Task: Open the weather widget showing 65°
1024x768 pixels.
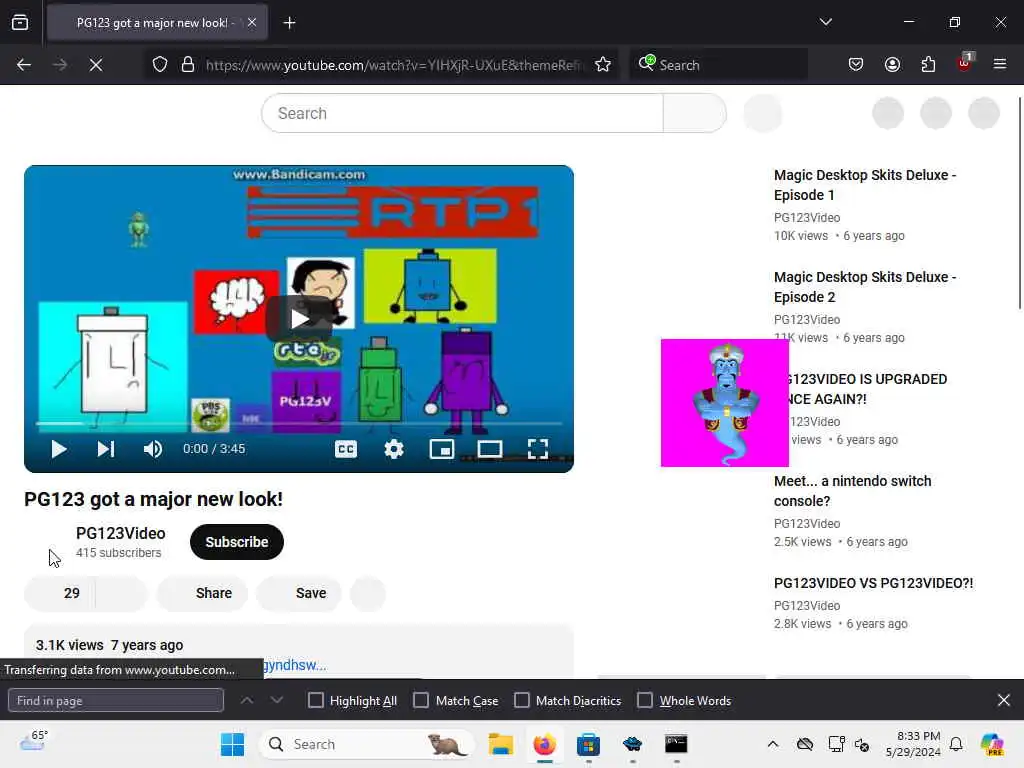Action: pos(33,742)
